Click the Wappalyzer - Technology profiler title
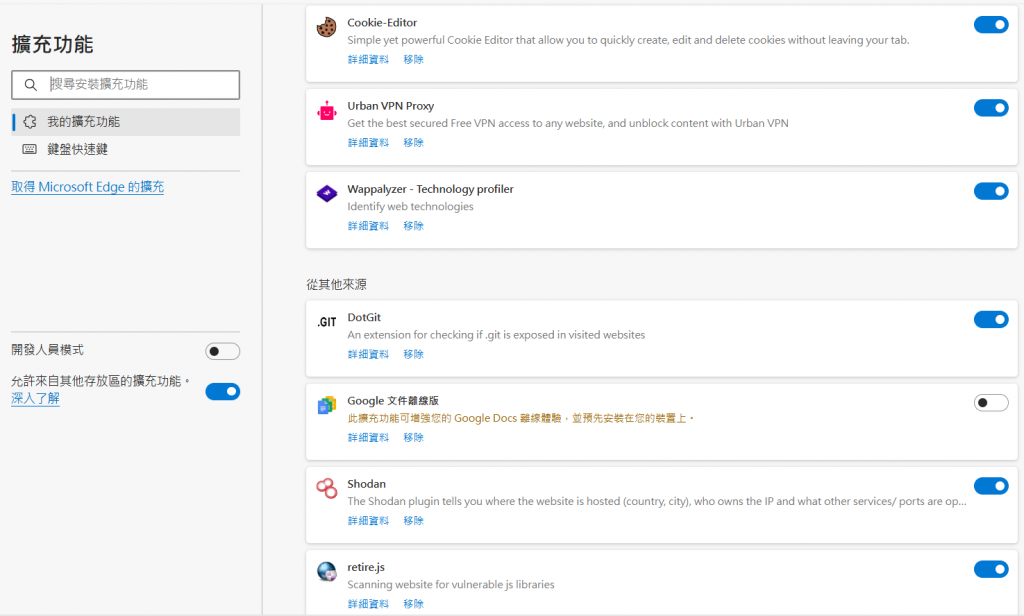 click(x=430, y=189)
